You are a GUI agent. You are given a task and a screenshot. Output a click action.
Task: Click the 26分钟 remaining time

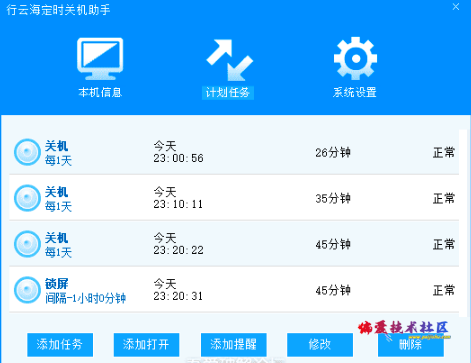tap(333, 153)
